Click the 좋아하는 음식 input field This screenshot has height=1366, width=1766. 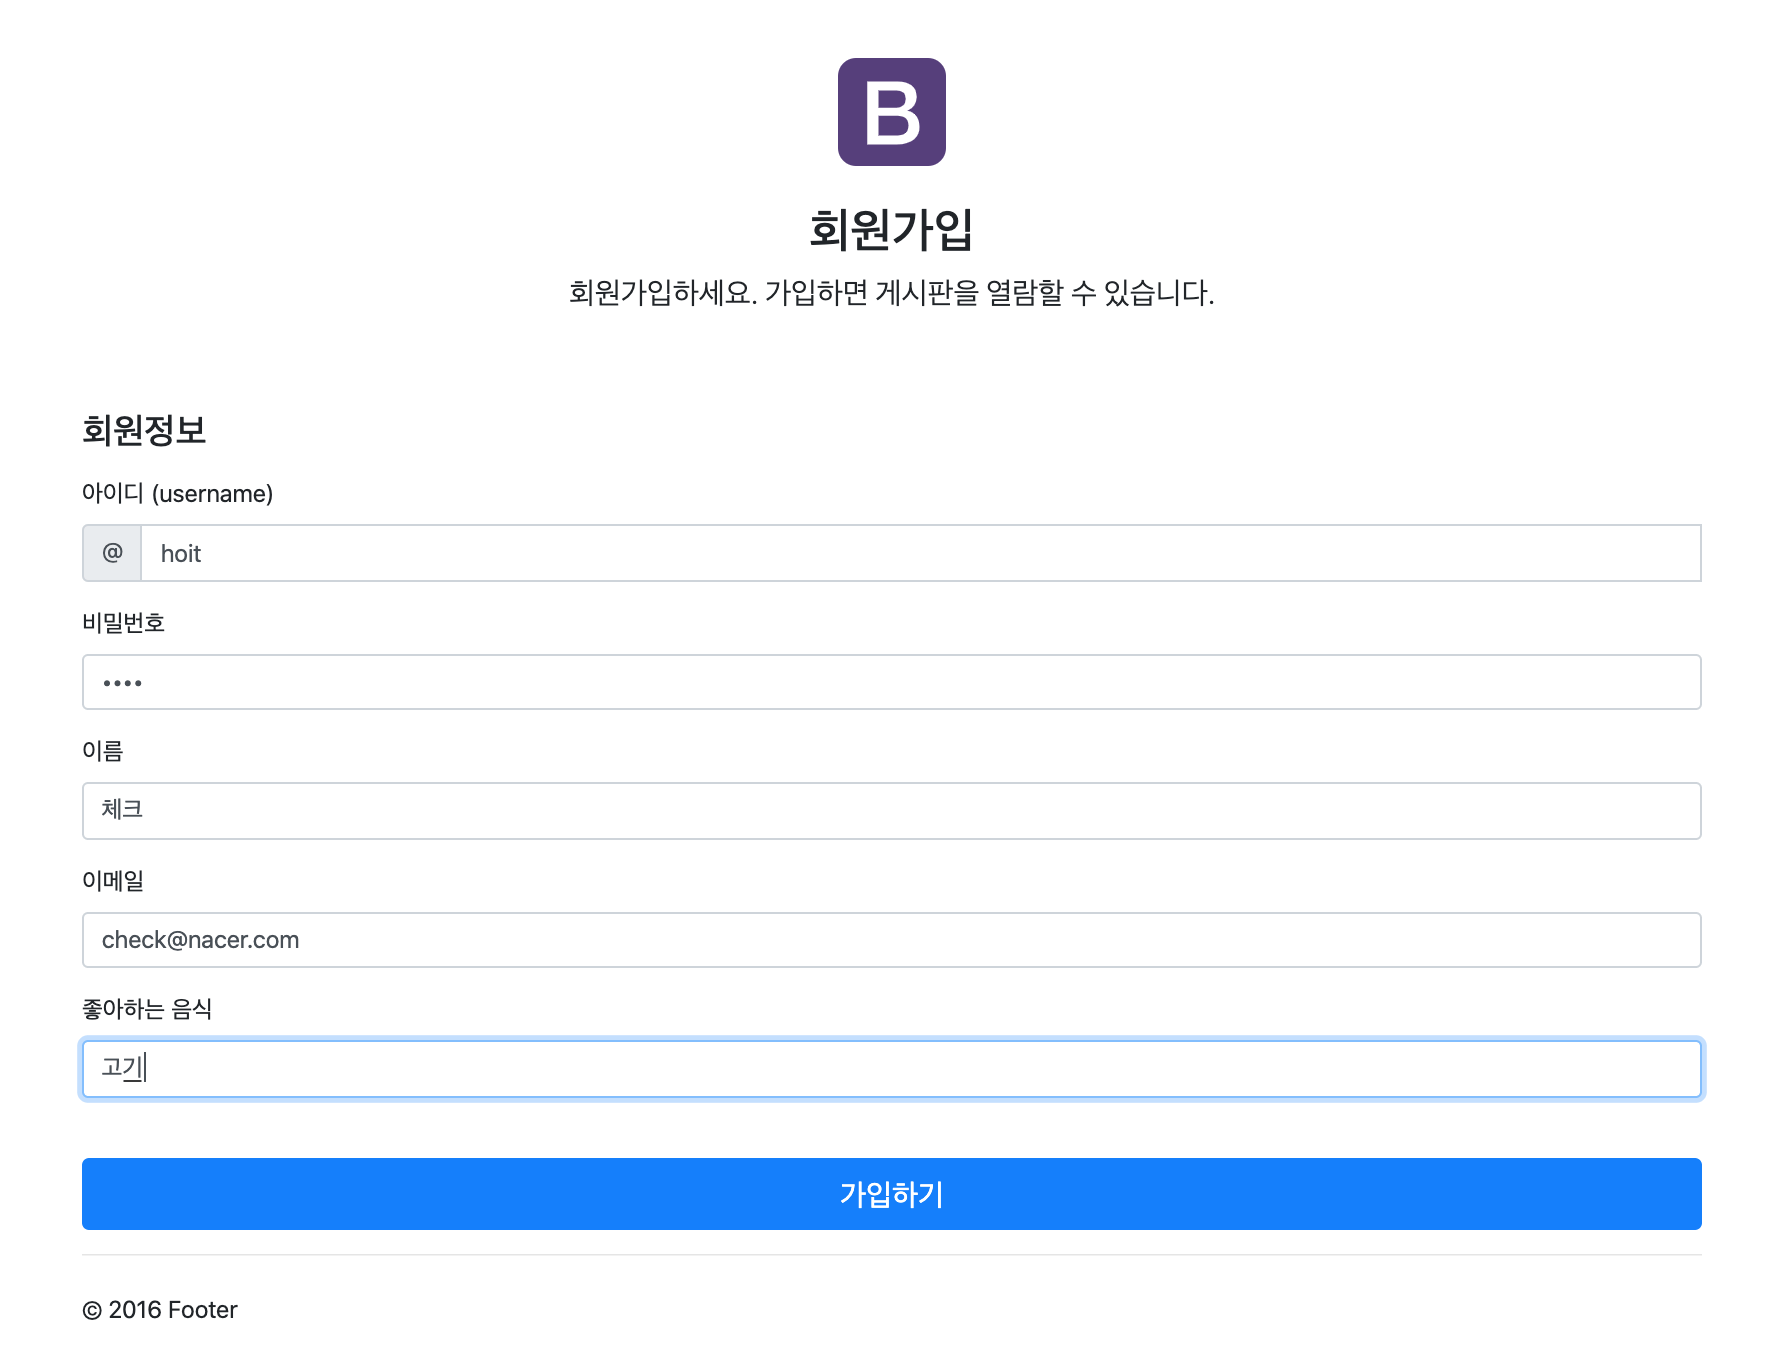coord(891,1069)
